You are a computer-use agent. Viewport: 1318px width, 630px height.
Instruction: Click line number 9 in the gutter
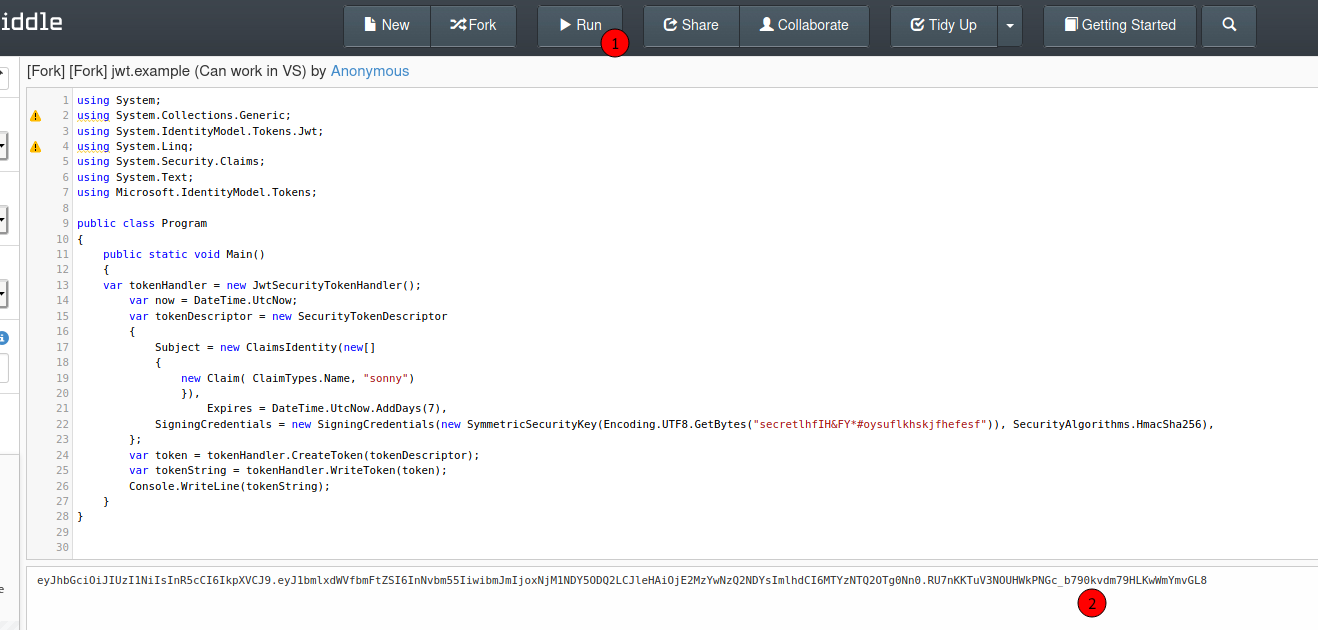coord(66,223)
